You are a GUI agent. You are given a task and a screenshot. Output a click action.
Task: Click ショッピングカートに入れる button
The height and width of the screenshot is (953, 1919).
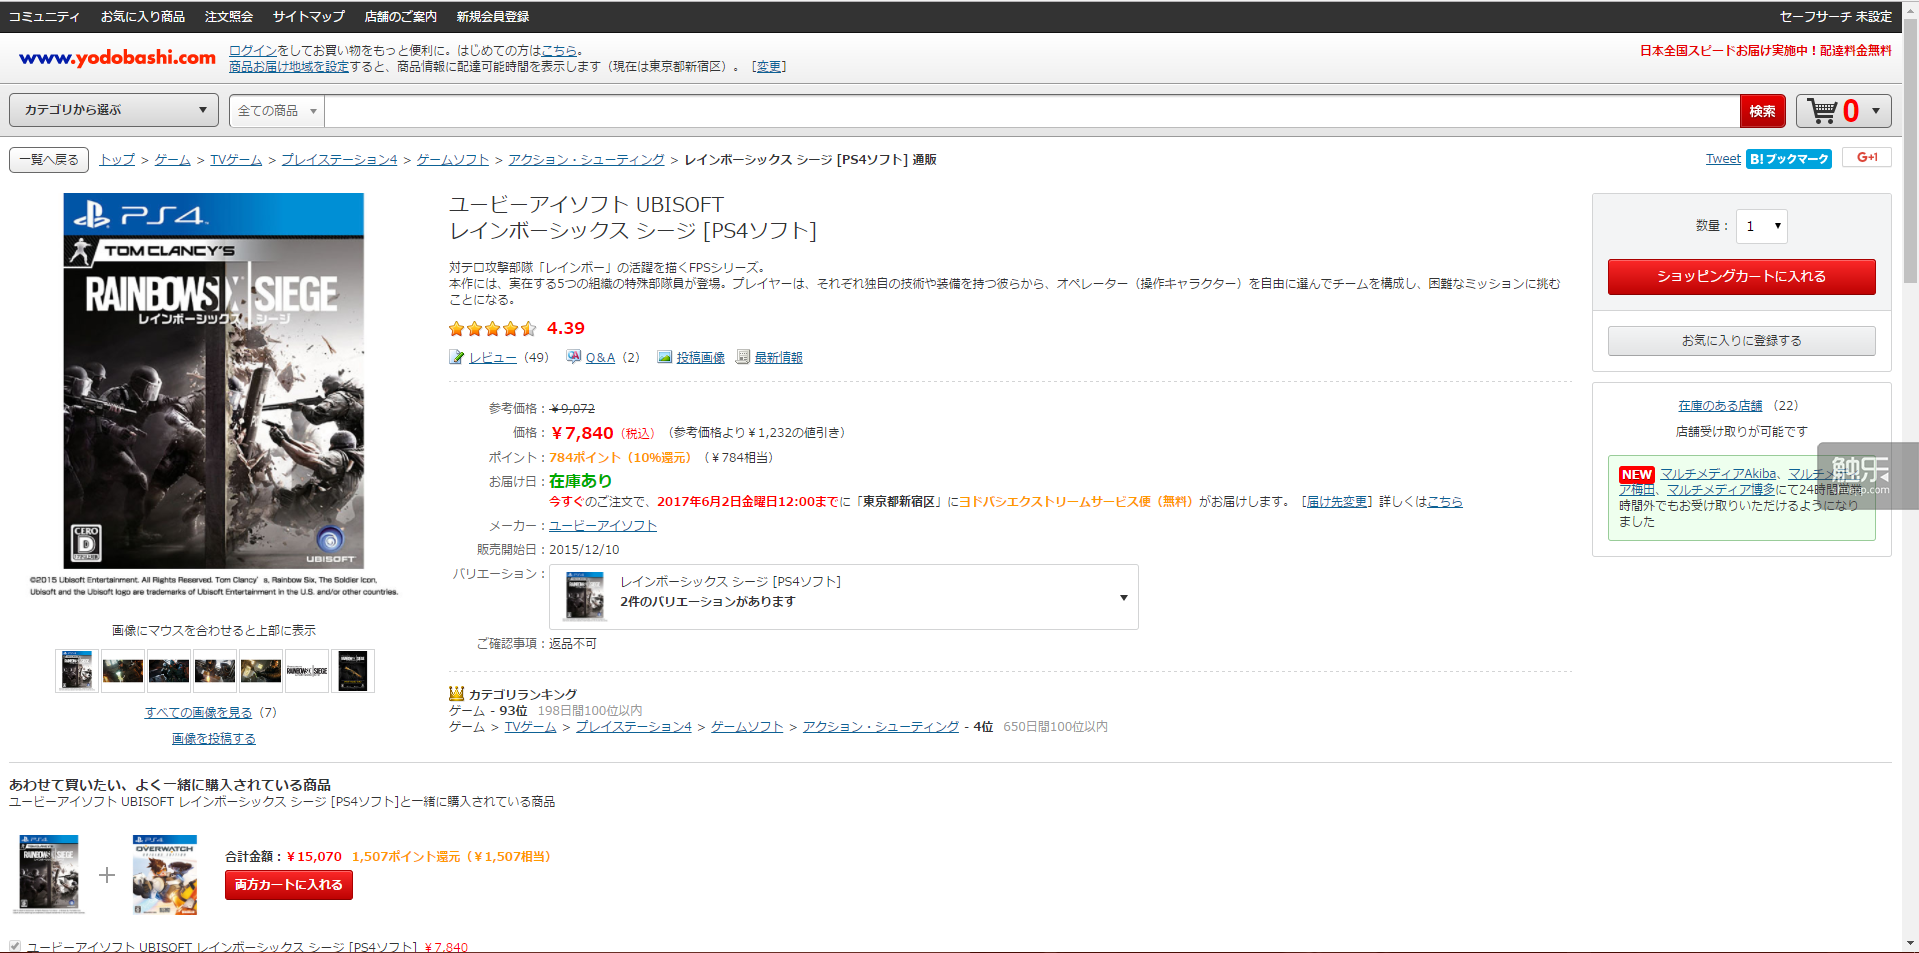(x=1741, y=276)
